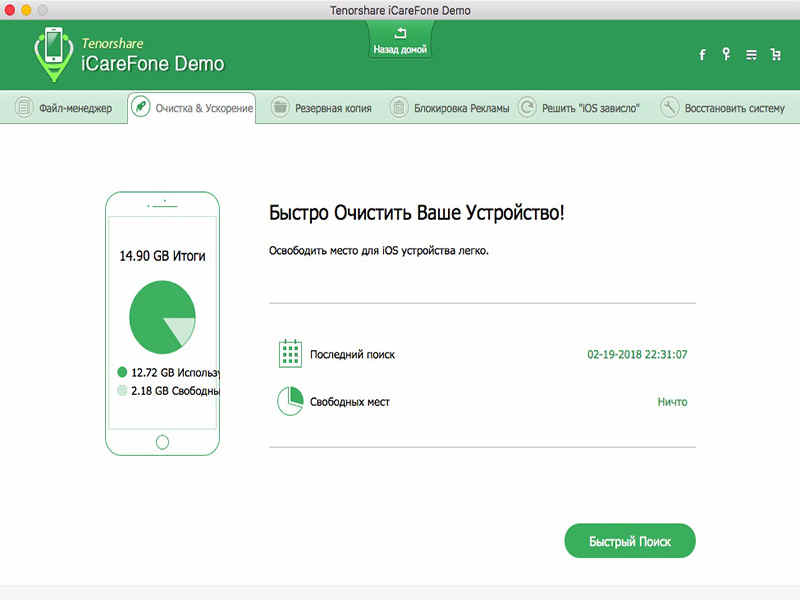Viewport: 800px width, 600px height.
Task: Open the Резервная копия tab
Action: pyautogui.click(x=321, y=108)
